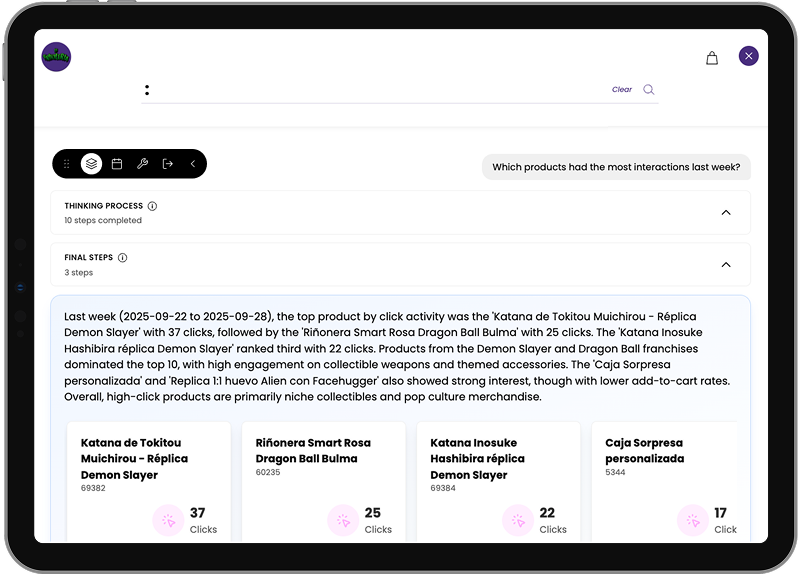Grab the toolbar drag handle dots
Image resolution: width=800 pixels, height=574 pixels.
(67, 164)
